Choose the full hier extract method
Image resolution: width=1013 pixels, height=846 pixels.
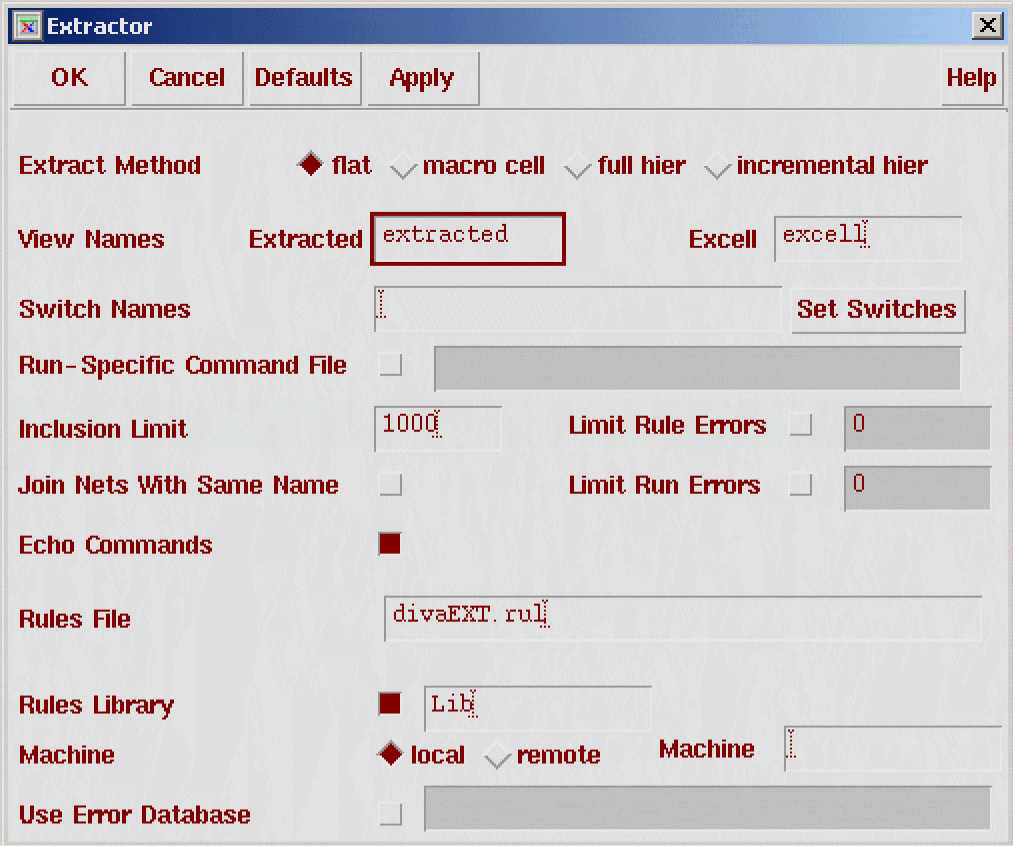tap(578, 166)
